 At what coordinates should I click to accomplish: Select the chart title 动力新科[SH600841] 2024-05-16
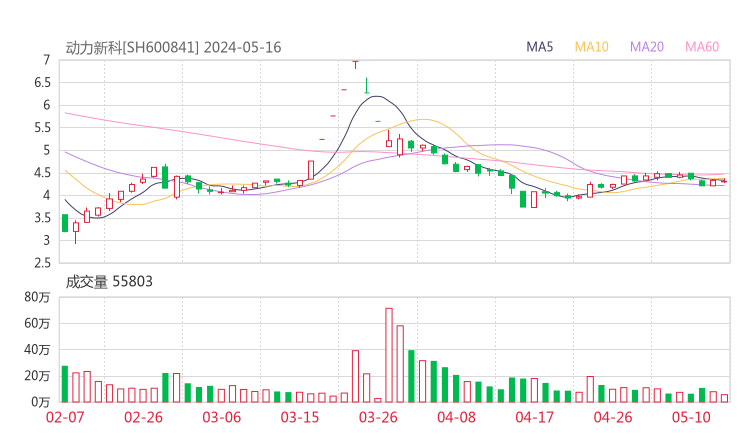[x=173, y=48]
